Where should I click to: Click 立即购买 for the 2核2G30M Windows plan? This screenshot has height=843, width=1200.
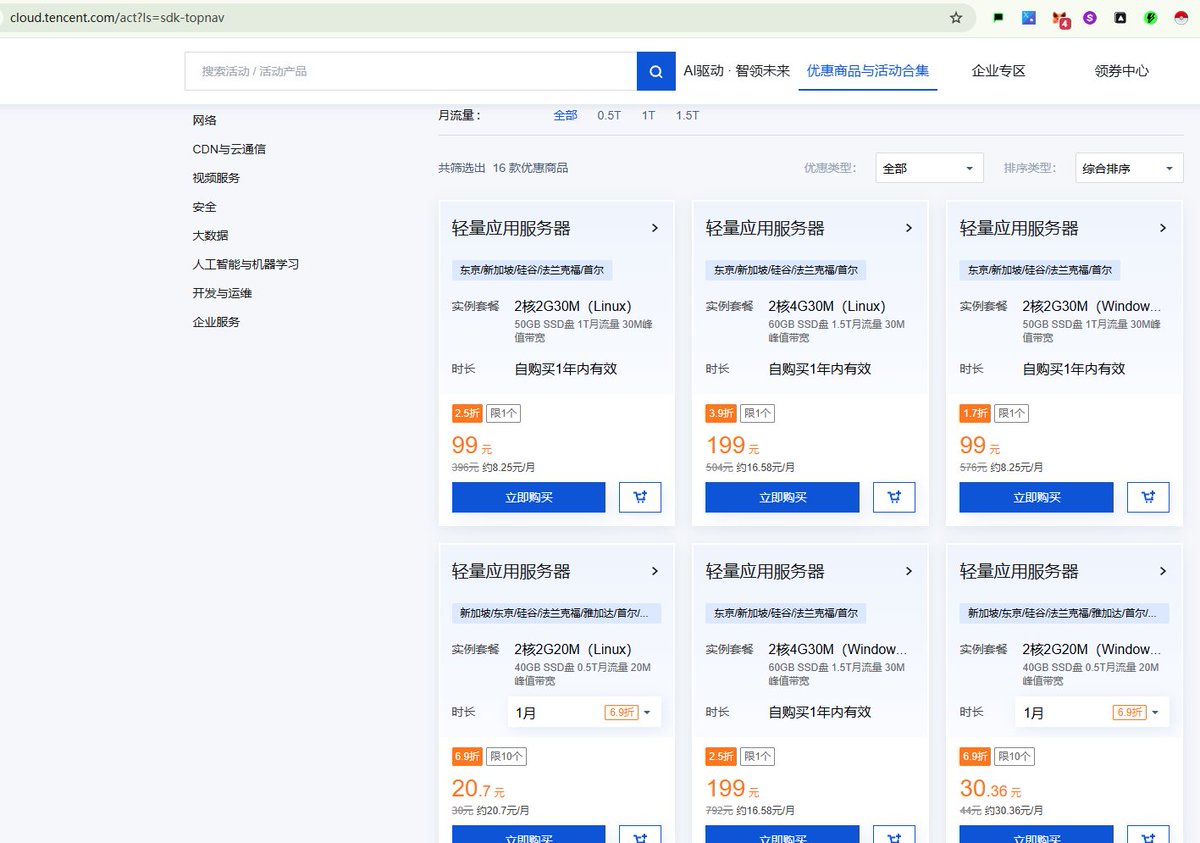pos(1037,497)
